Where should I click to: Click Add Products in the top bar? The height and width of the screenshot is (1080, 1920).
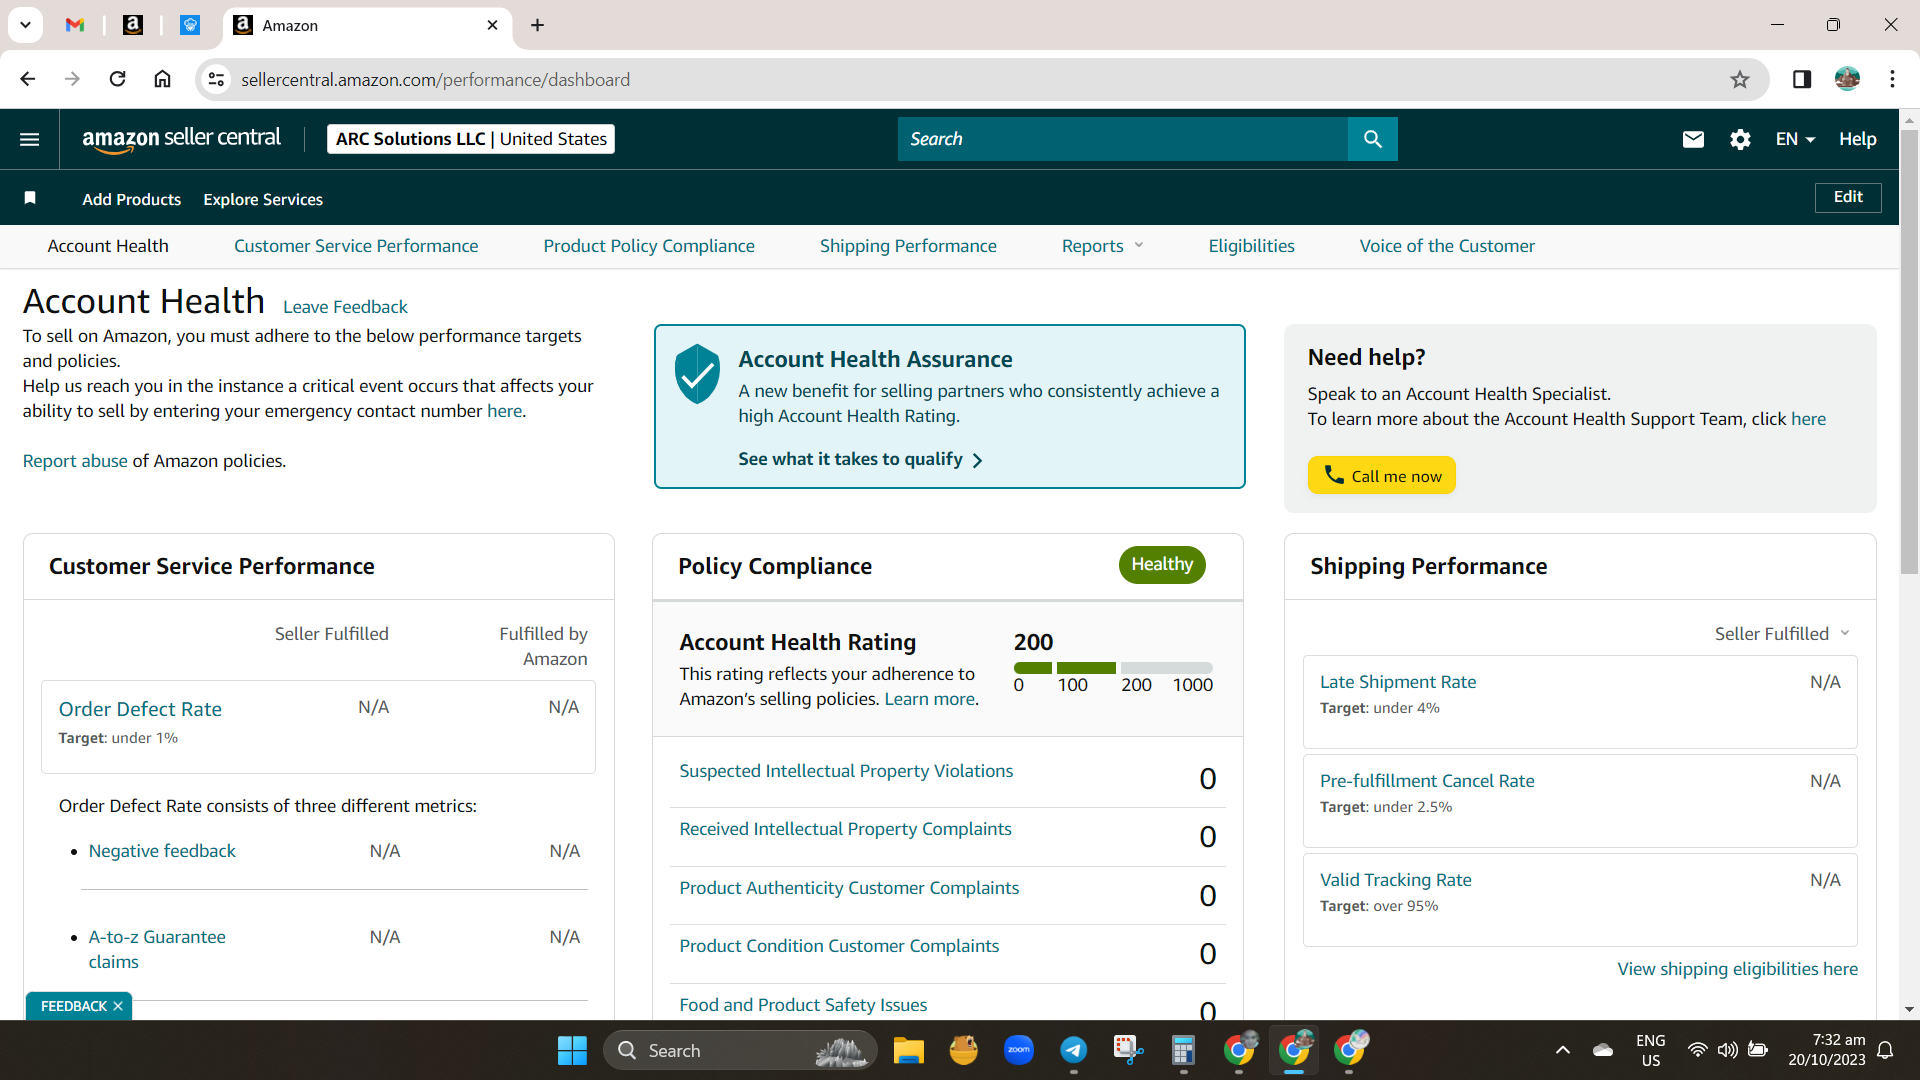(132, 199)
